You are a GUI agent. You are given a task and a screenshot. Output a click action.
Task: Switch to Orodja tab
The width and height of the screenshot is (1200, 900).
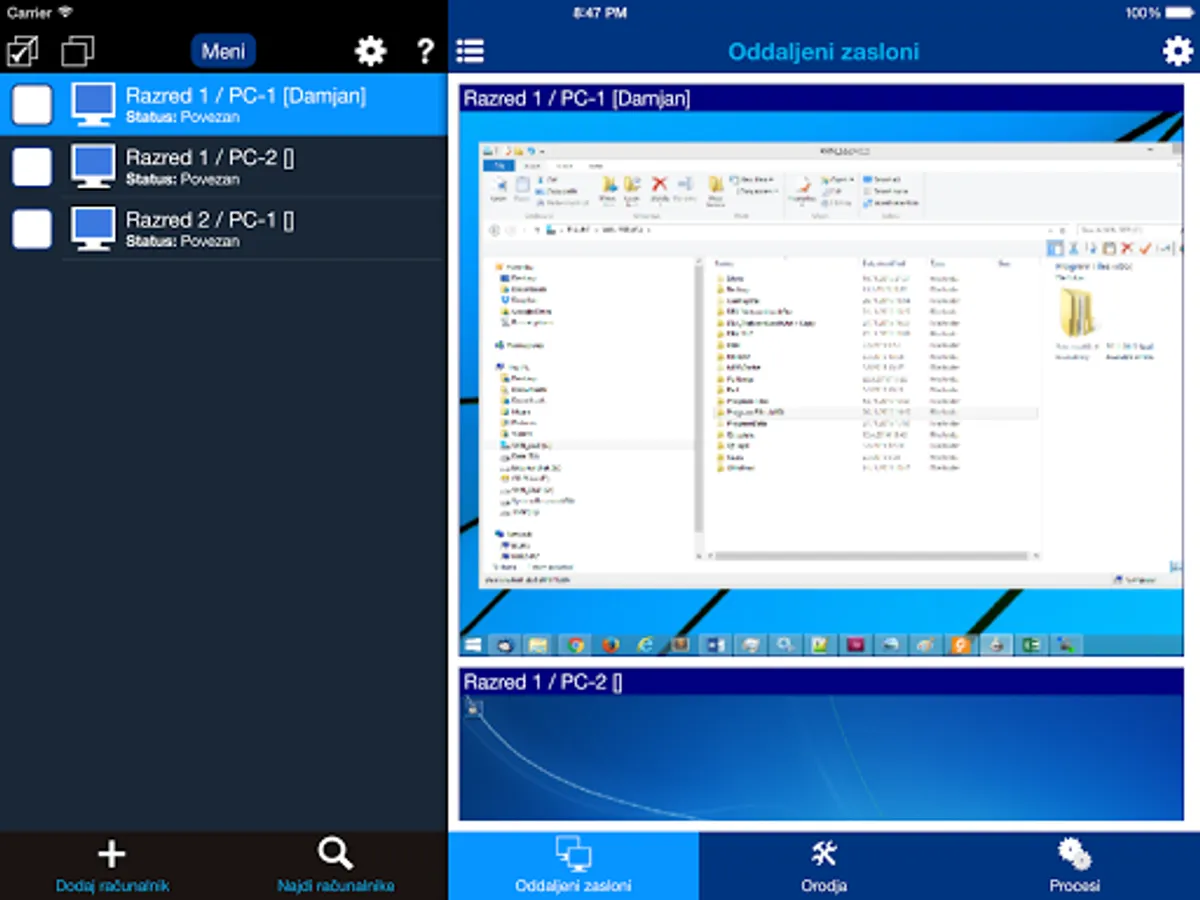click(824, 866)
